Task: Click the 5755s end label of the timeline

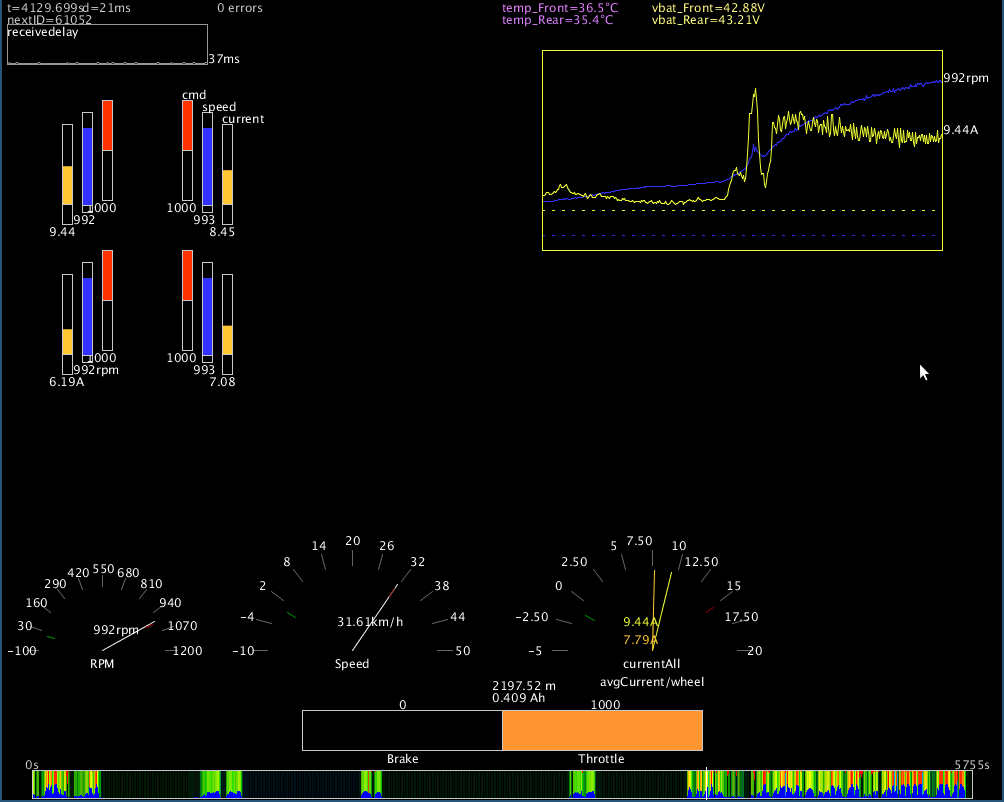Action: tap(971, 765)
